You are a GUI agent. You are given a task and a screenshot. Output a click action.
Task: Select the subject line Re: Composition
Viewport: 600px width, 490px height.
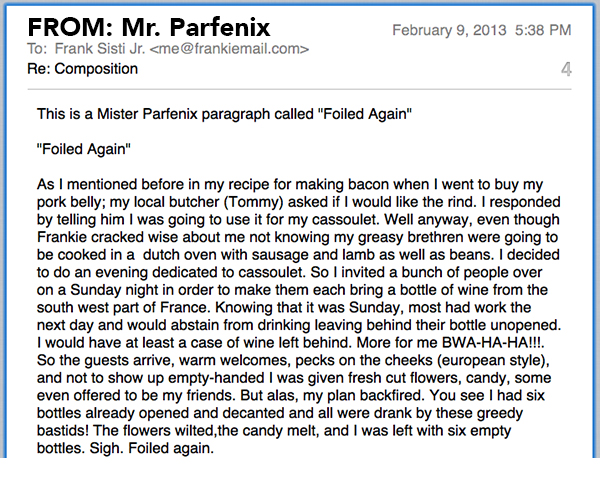point(82,69)
